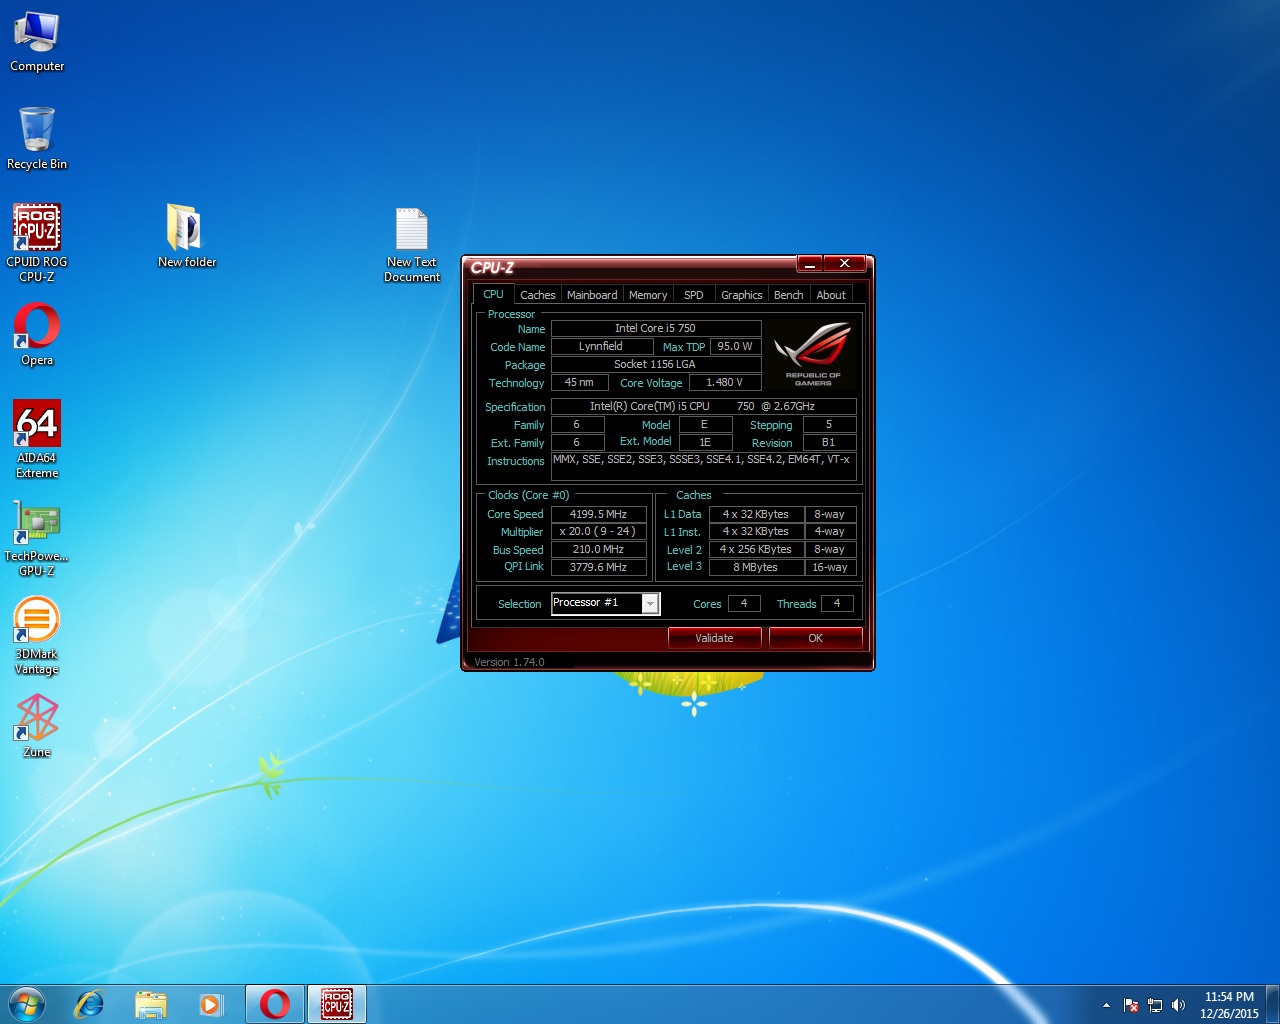Switch to the Memory tab
The image size is (1280, 1024).
(x=648, y=295)
